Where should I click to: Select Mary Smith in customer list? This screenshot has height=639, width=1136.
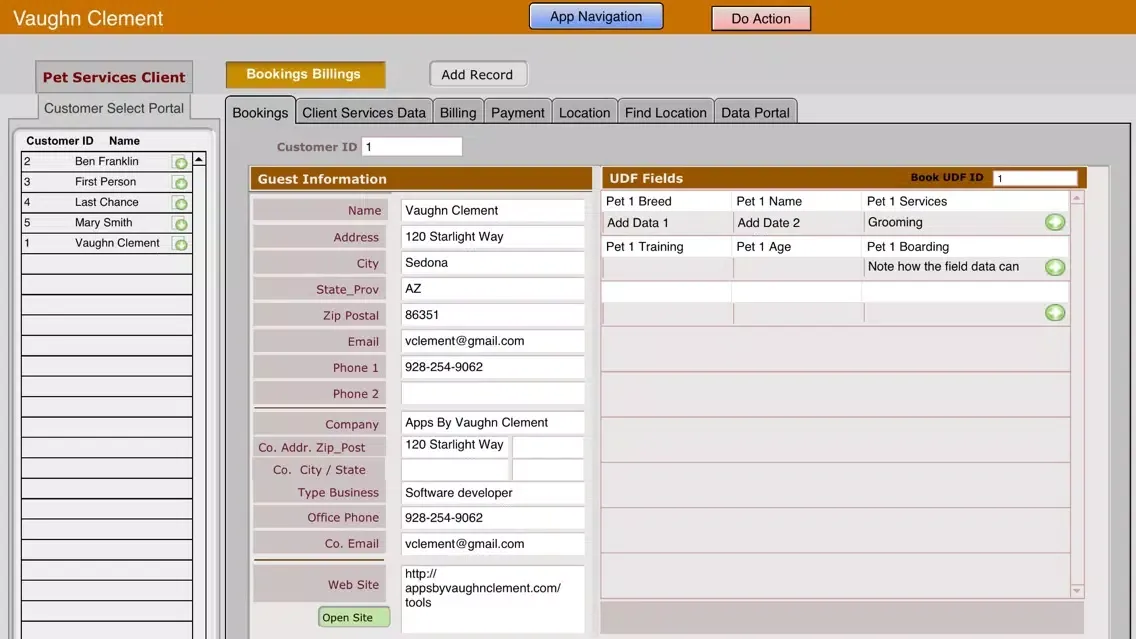tap(106, 222)
